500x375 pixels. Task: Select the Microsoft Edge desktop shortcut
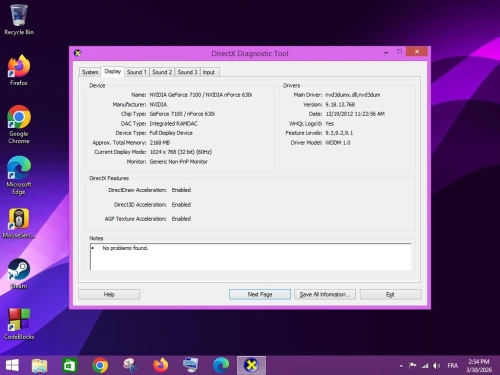click(19, 175)
